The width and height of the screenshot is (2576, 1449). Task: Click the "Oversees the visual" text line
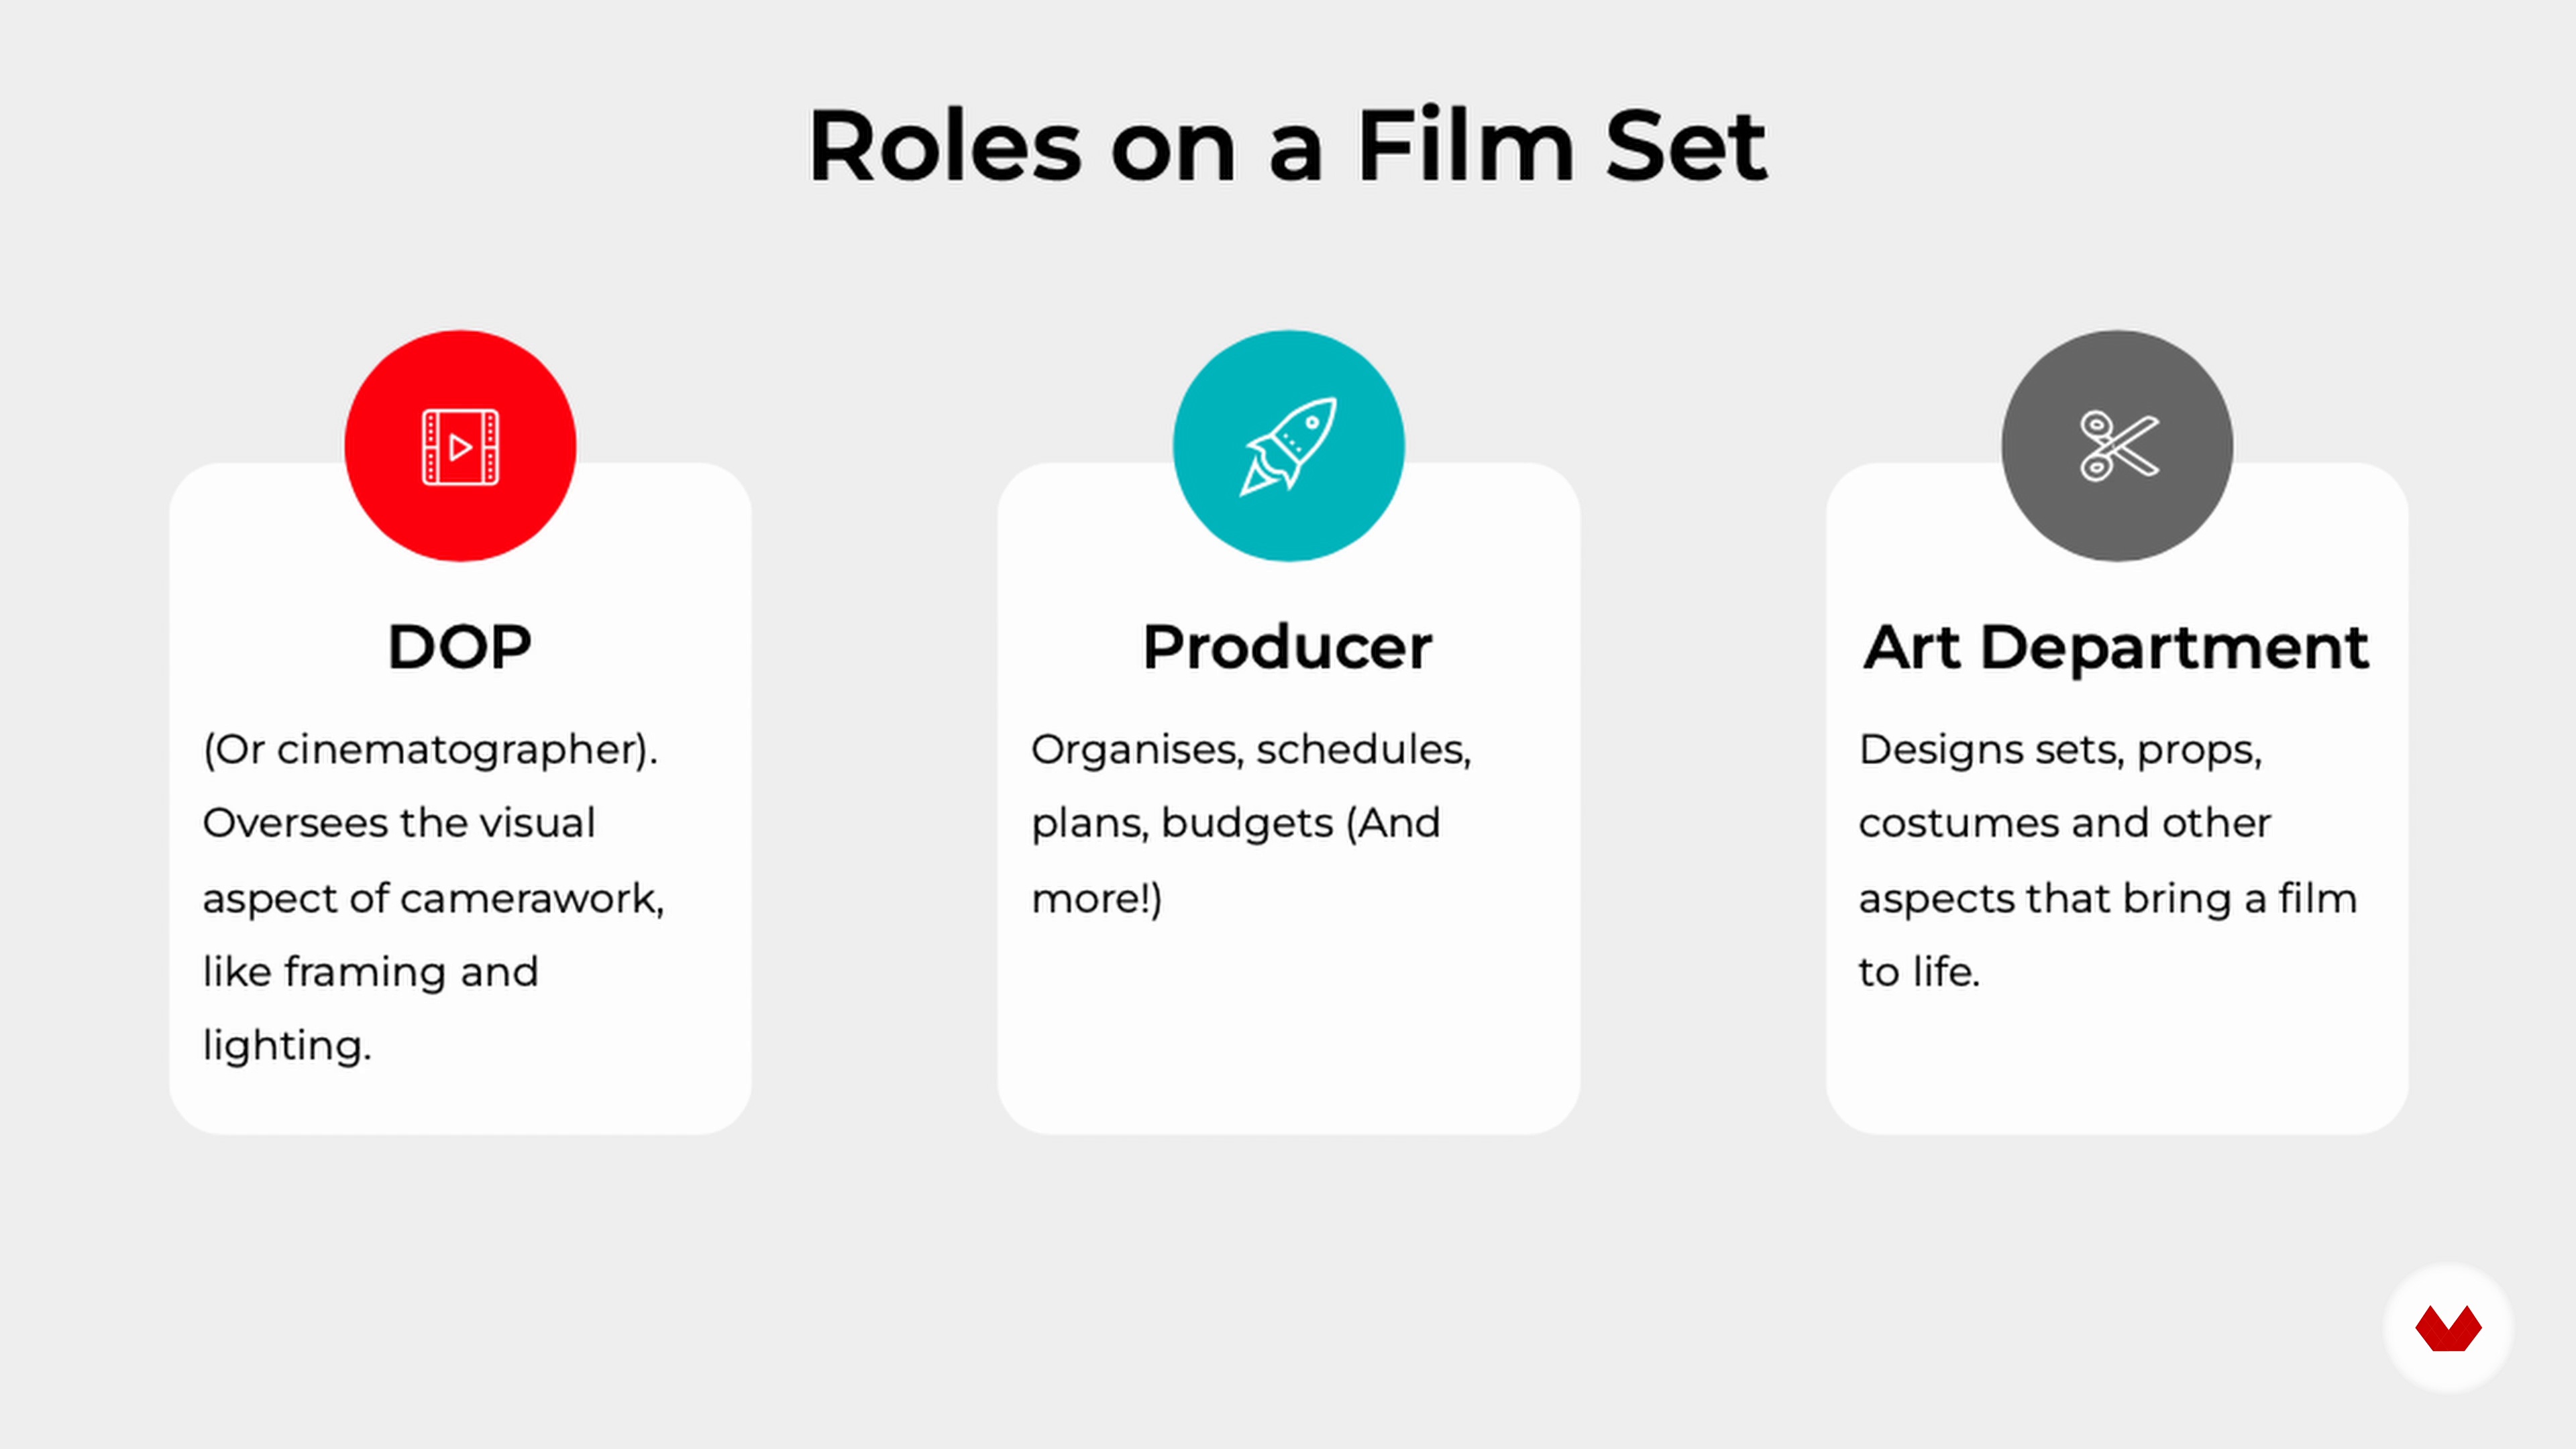[399, 823]
